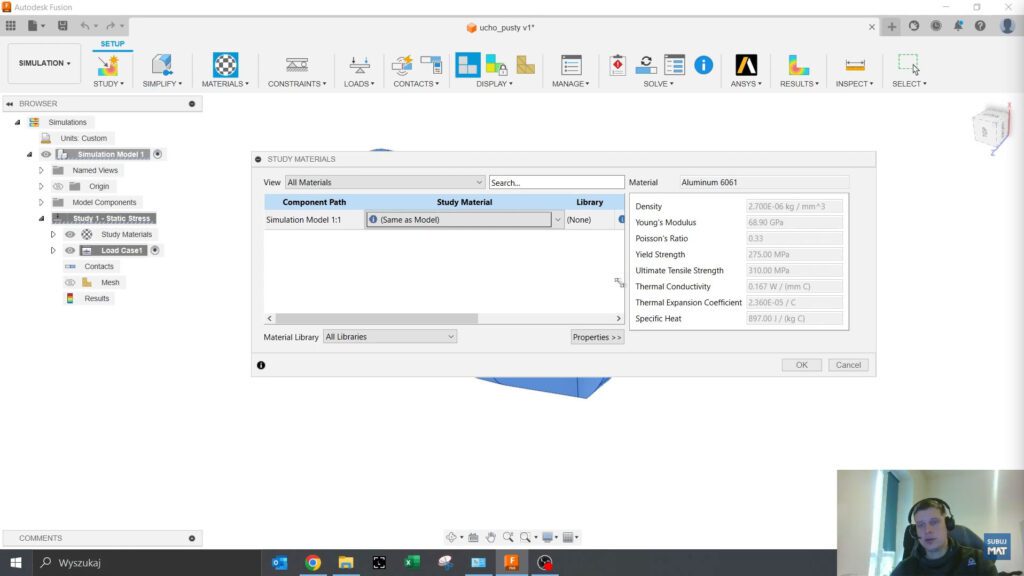Click the Properties >> button
1024x576 pixels.
click(597, 337)
